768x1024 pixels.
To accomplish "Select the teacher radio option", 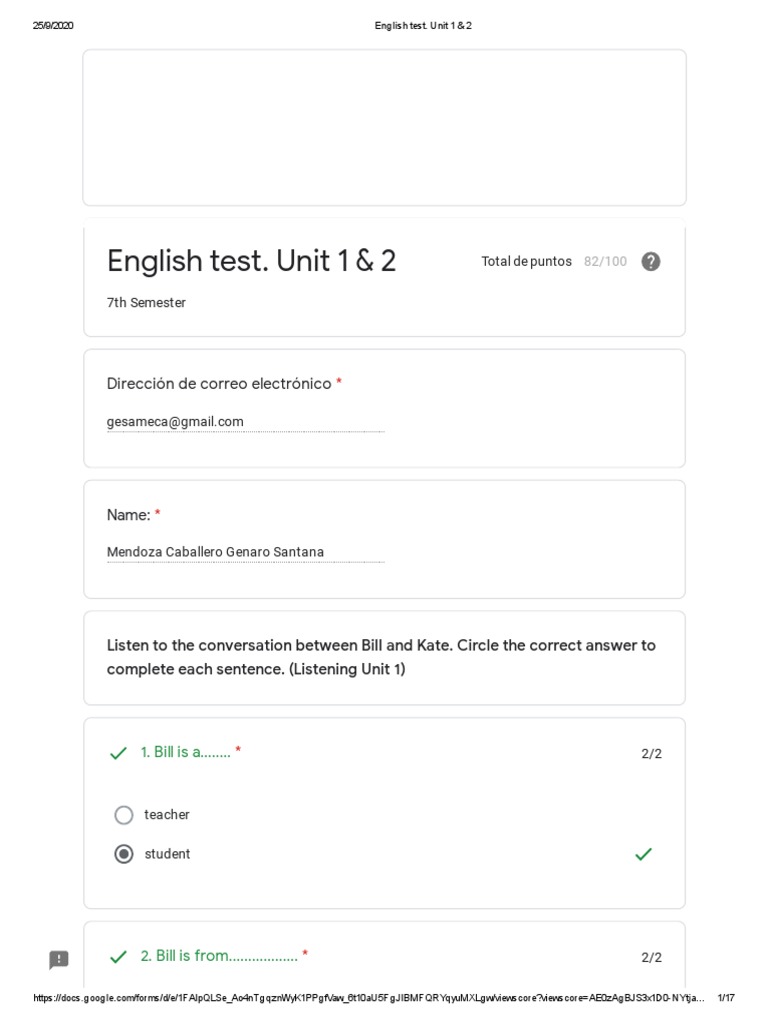I will [x=124, y=815].
